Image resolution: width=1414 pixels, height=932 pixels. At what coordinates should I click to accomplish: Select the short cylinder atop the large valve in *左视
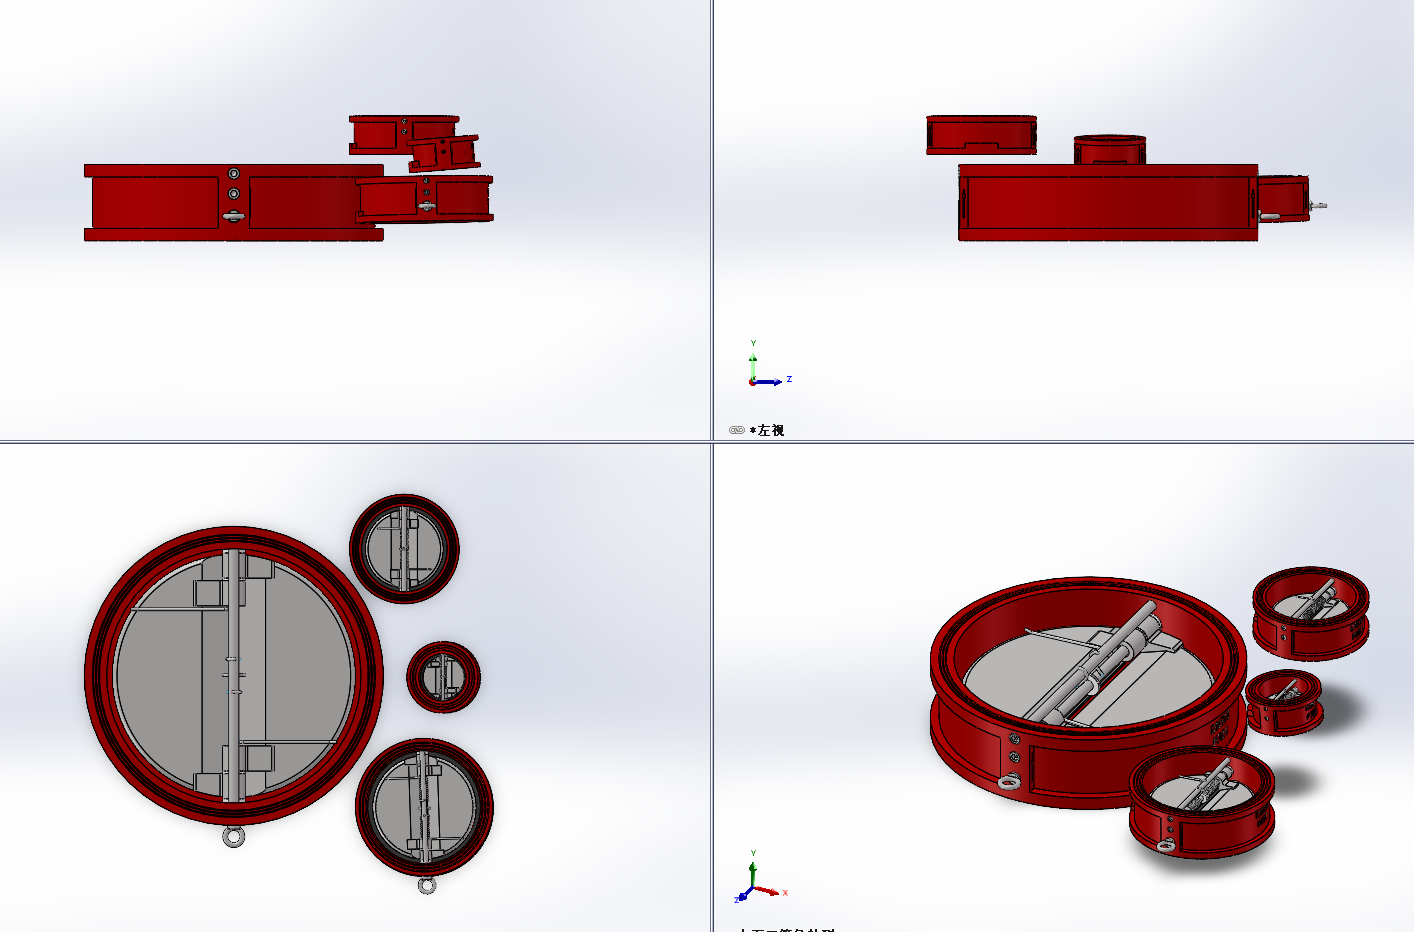coord(1109,150)
